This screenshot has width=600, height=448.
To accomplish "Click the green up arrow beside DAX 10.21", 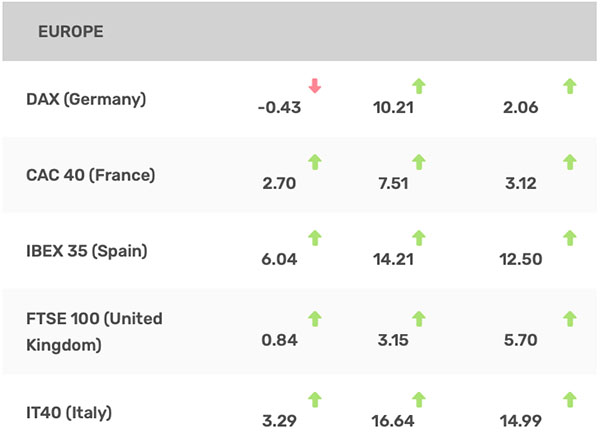I will coord(419,86).
